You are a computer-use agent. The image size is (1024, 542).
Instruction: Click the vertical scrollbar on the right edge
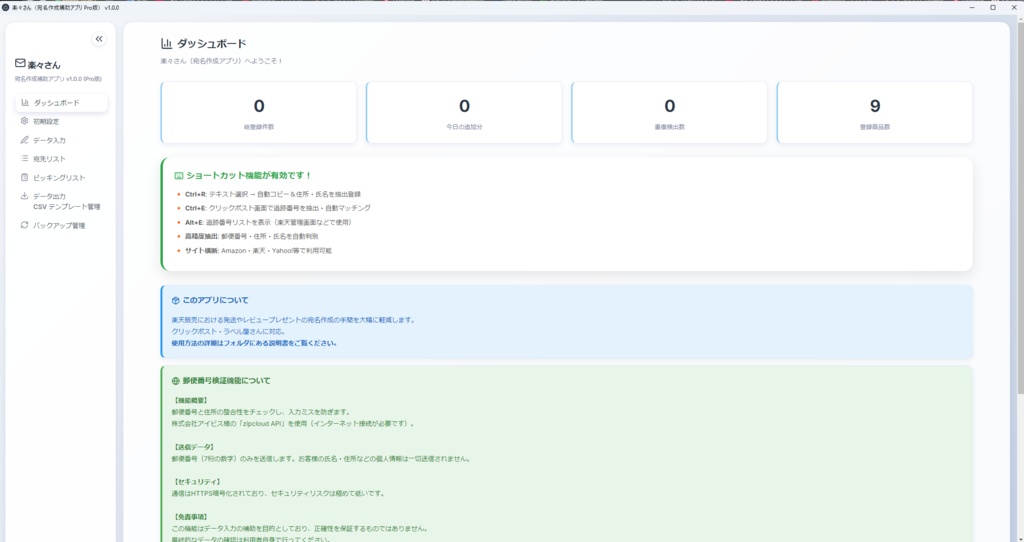click(x=1020, y=208)
